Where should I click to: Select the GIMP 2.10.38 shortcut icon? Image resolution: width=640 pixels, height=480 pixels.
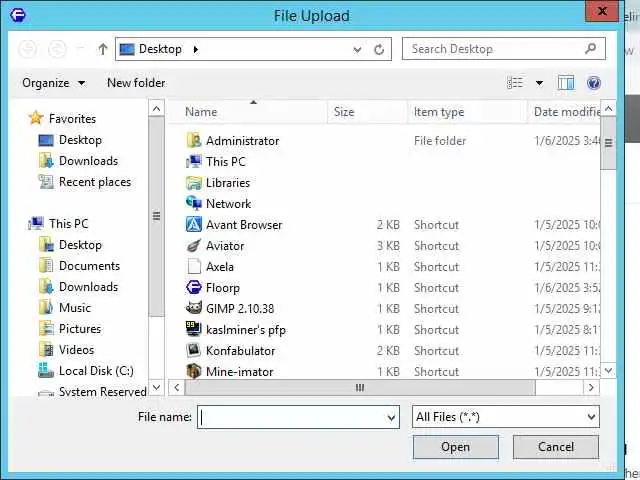click(194, 308)
